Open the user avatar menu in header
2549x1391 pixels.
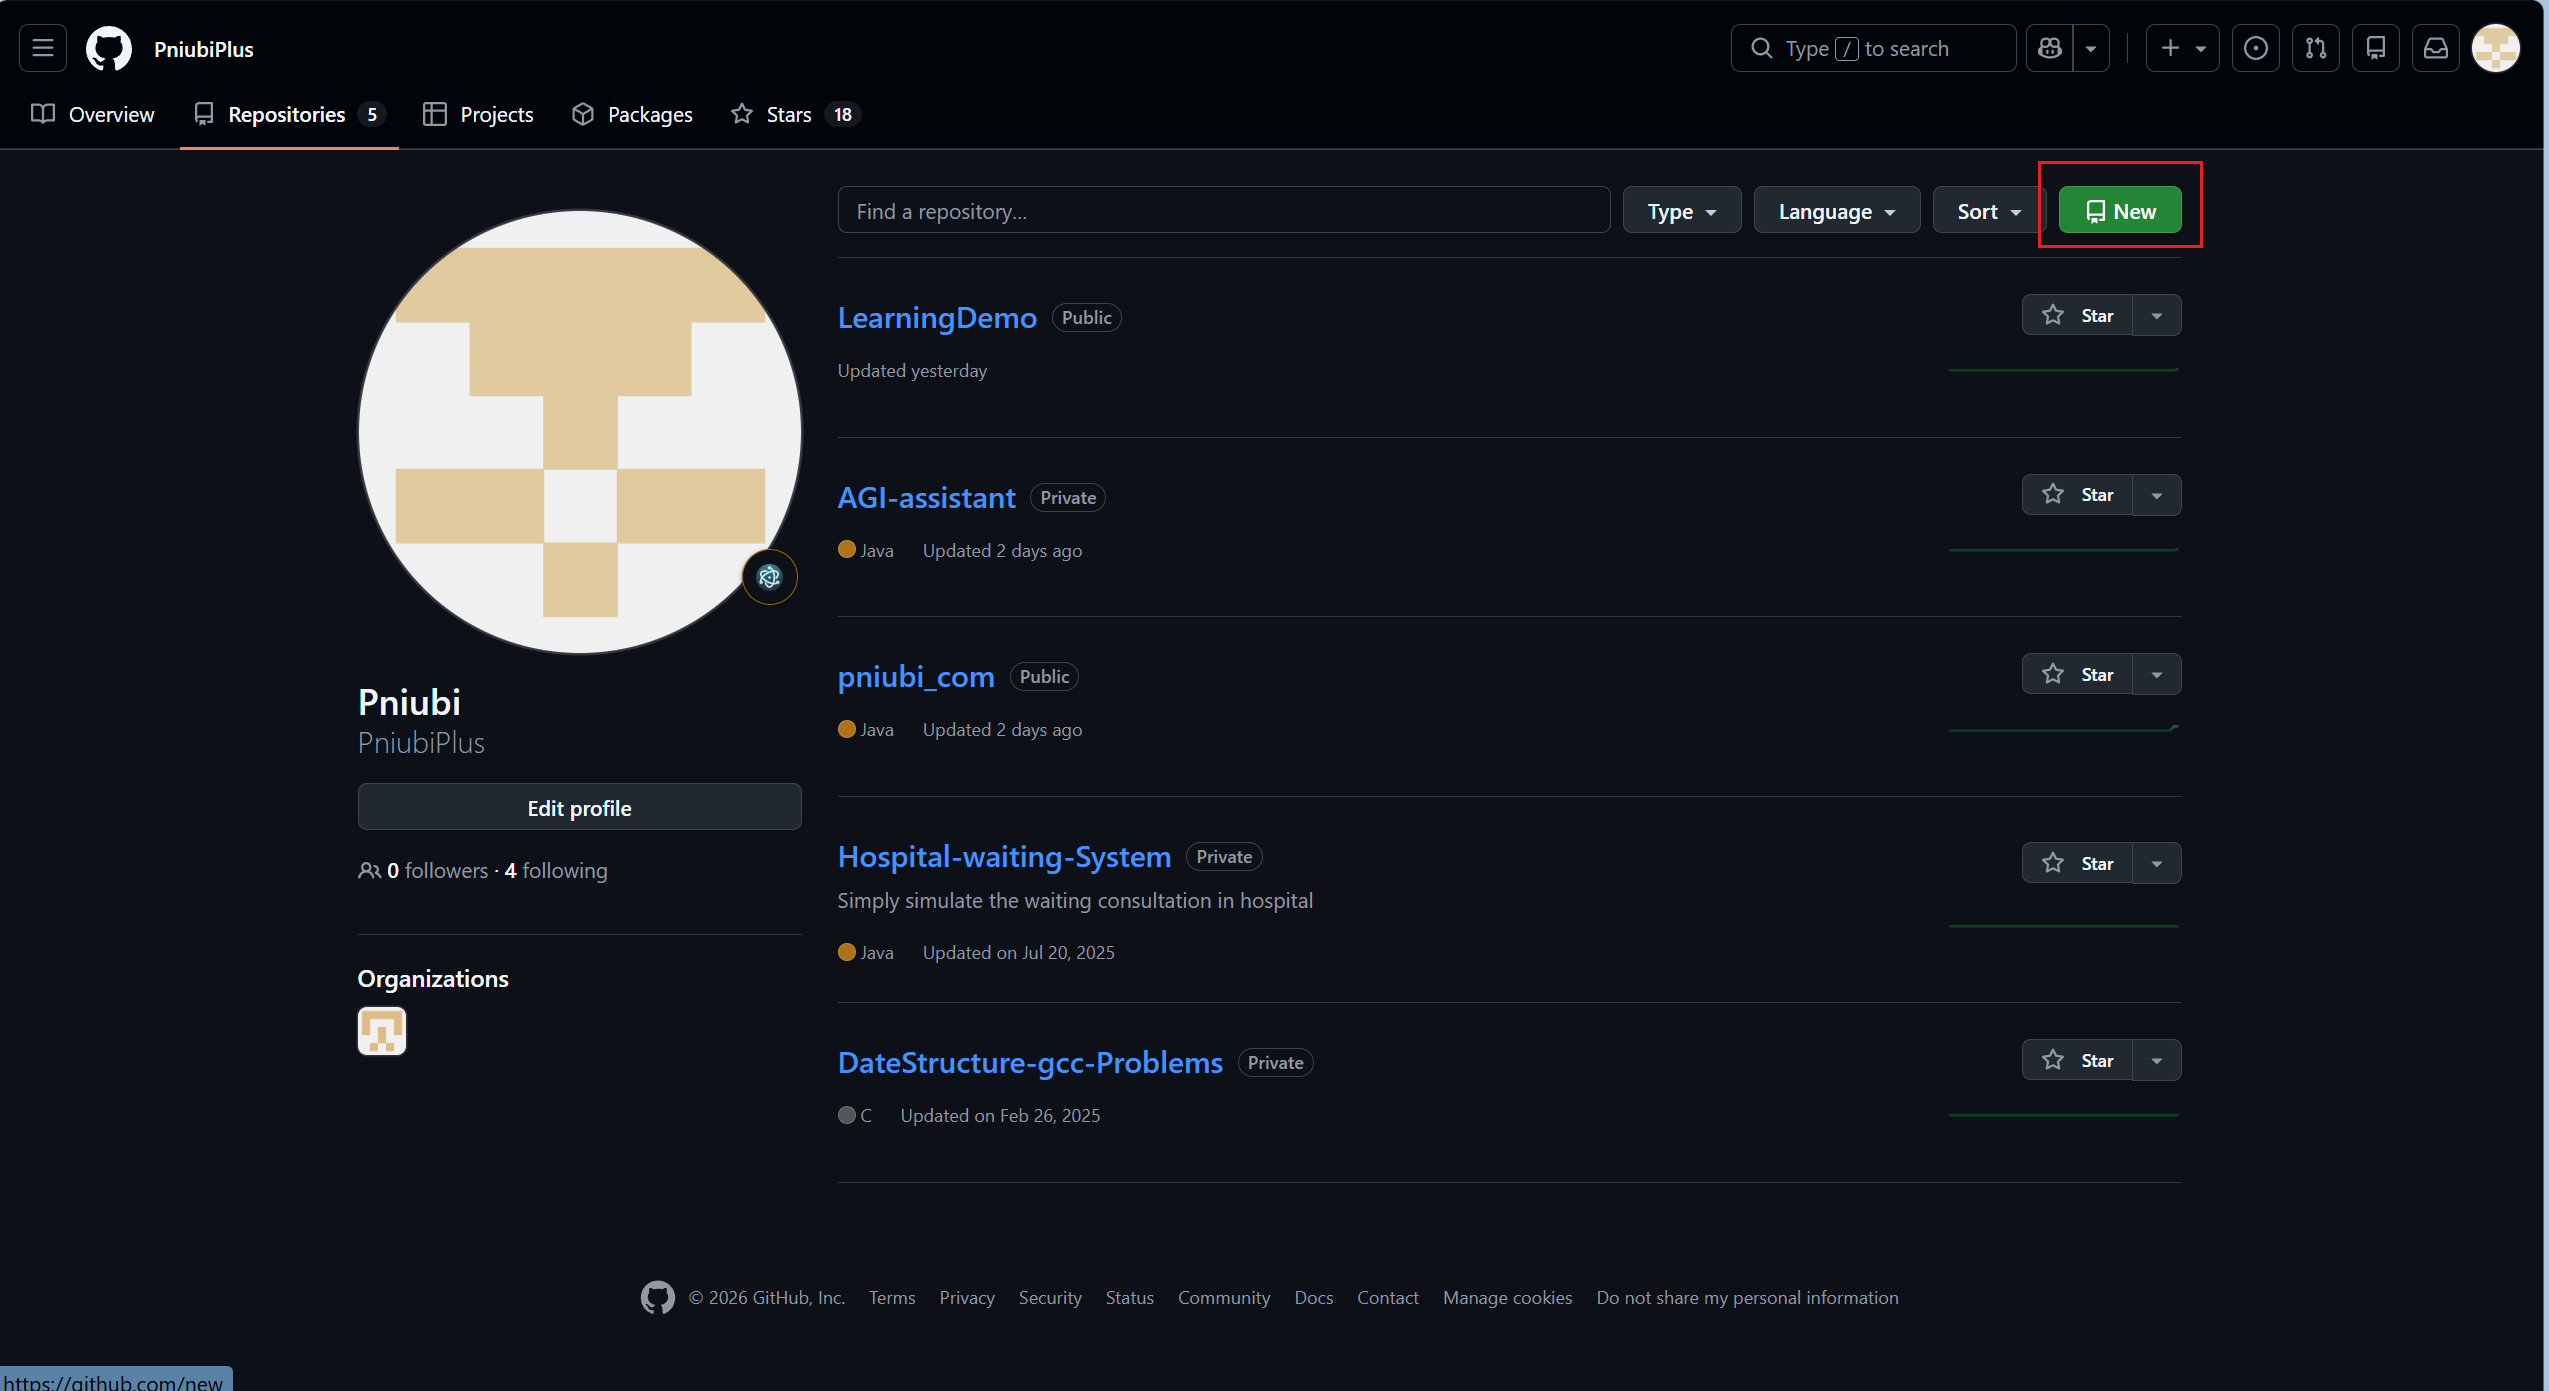[x=2496, y=48]
